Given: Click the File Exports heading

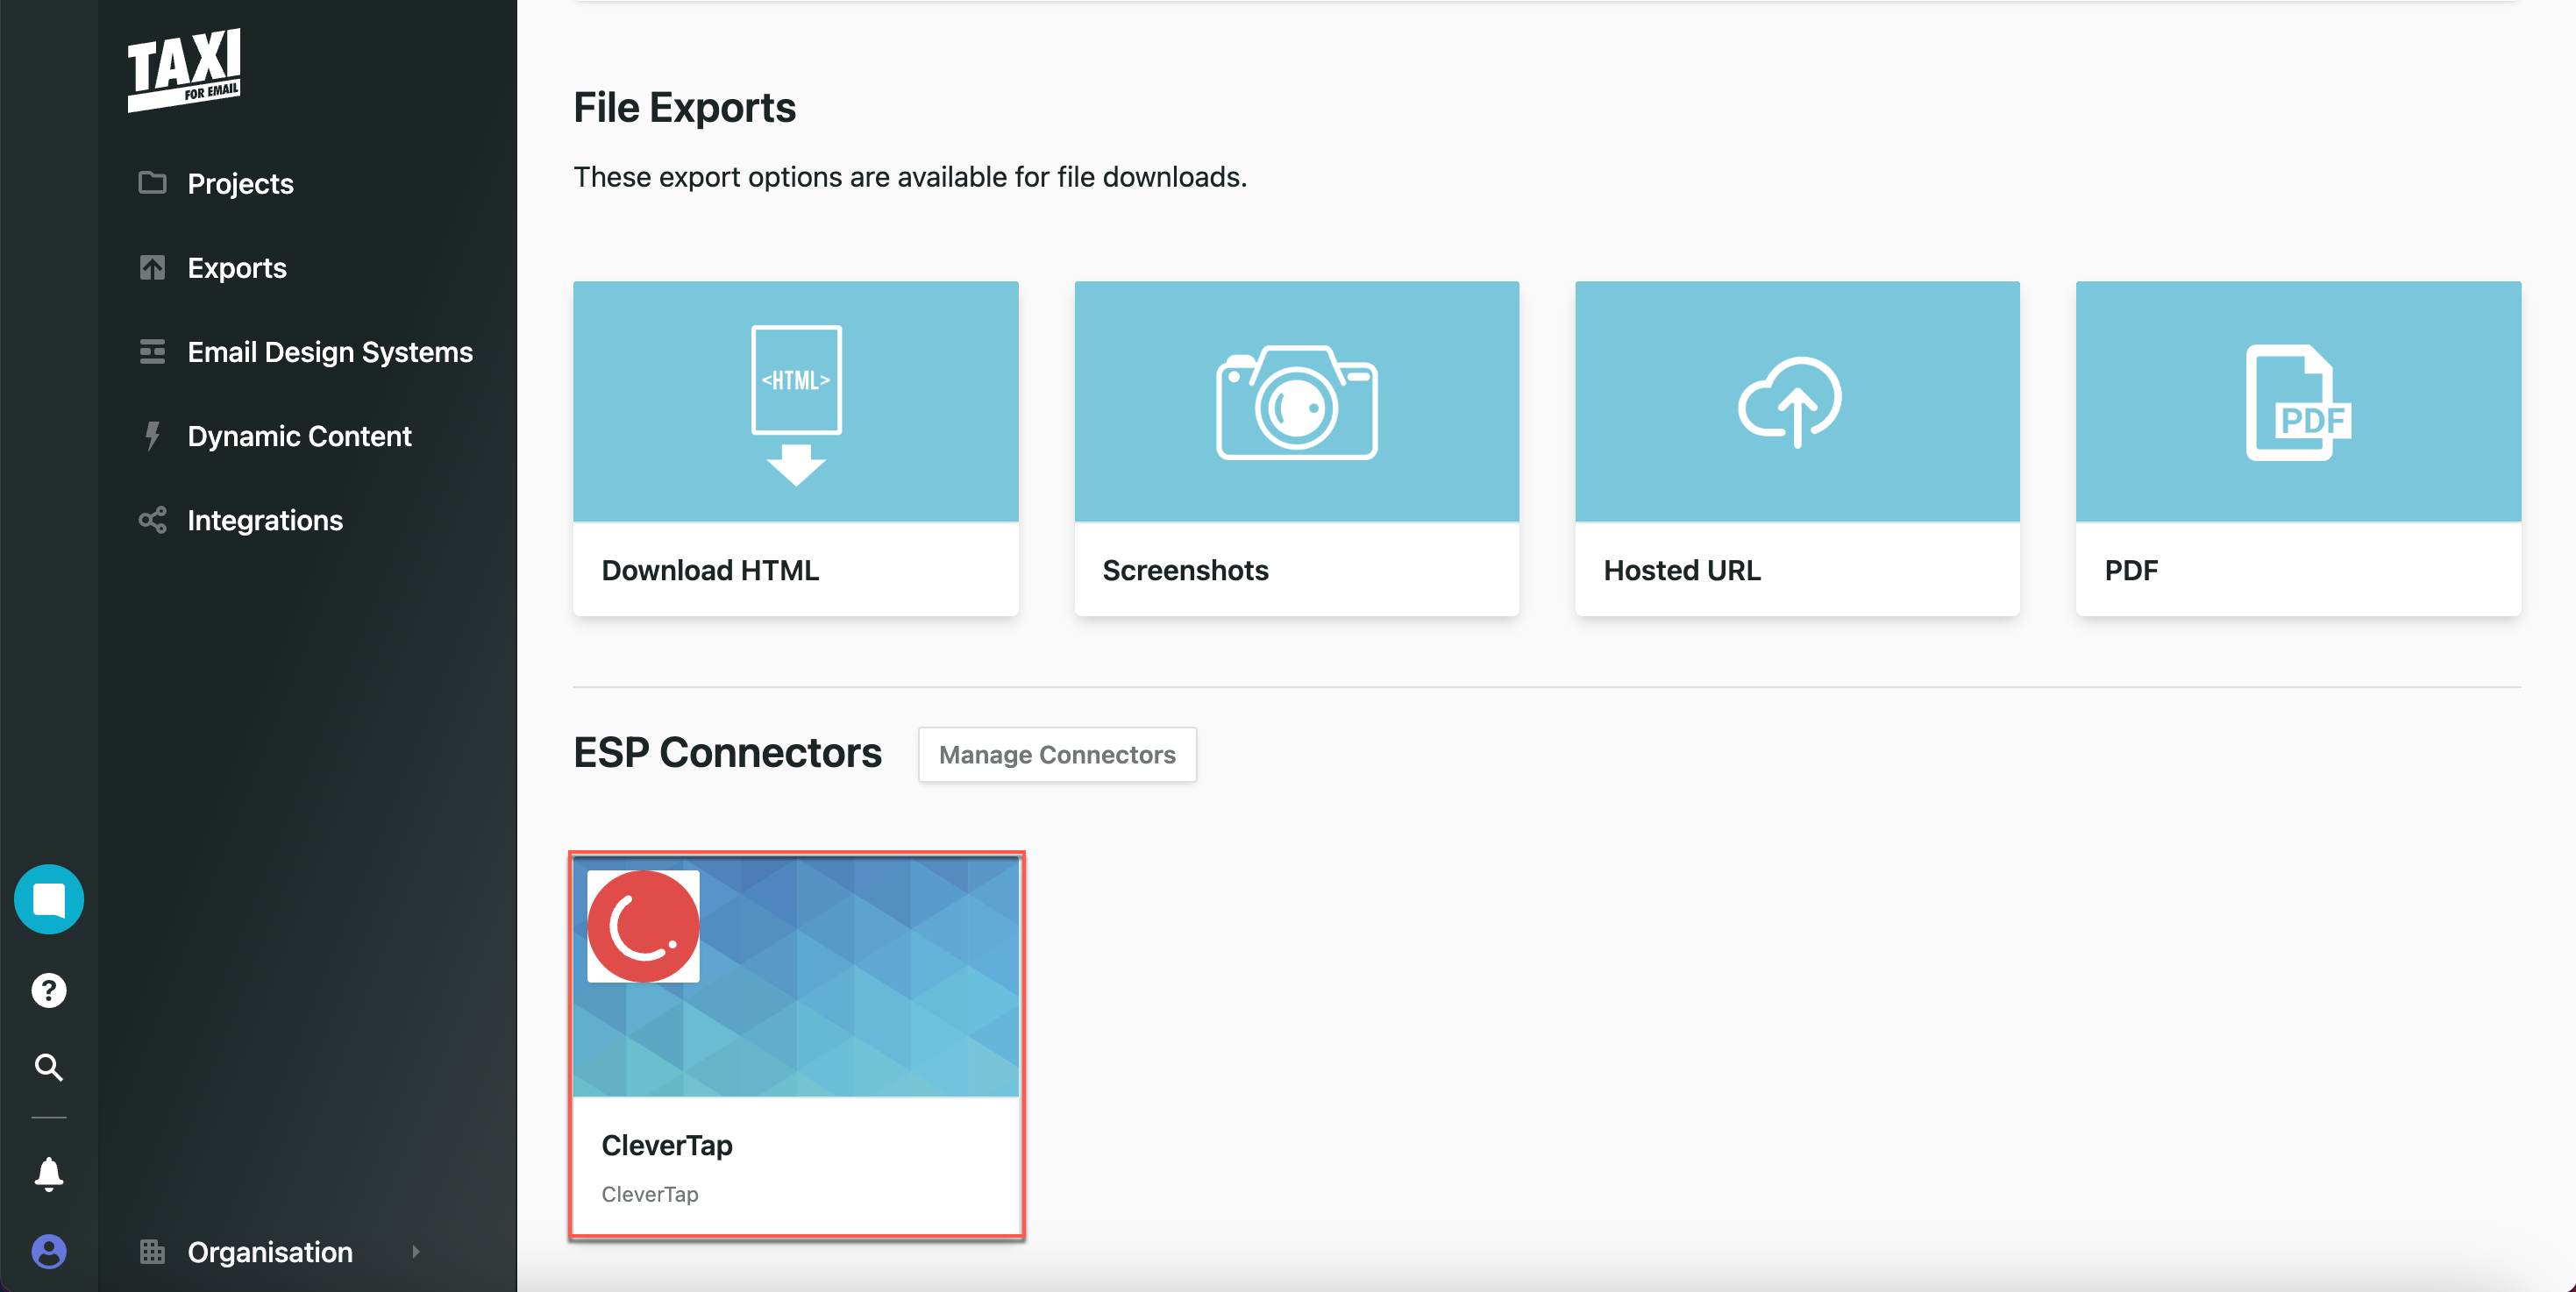Looking at the screenshot, I should (x=684, y=107).
